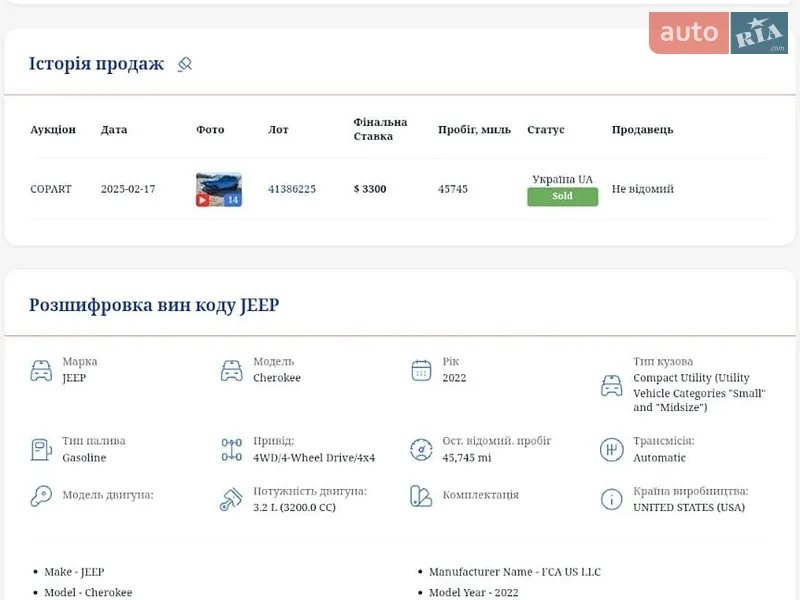Select the seller value Не відомий
The width and height of the screenshot is (800, 600).
click(x=643, y=189)
